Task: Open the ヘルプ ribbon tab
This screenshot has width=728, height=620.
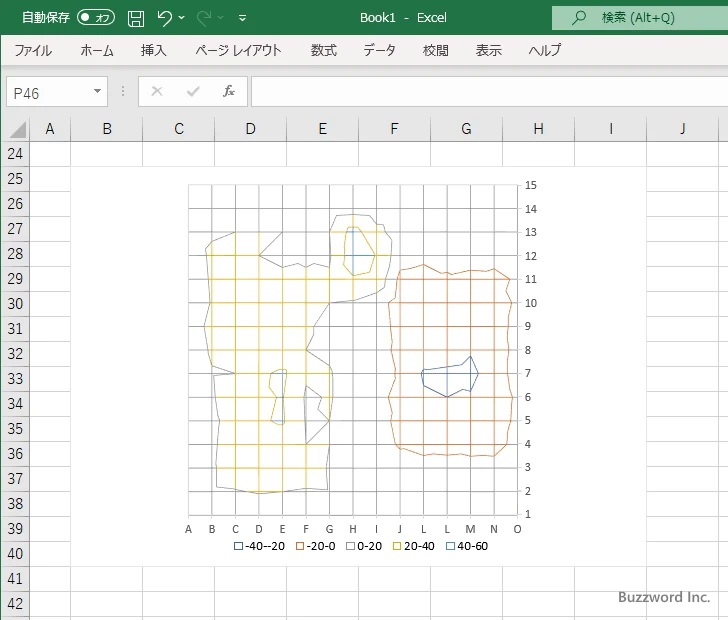Action: point(545,50)
